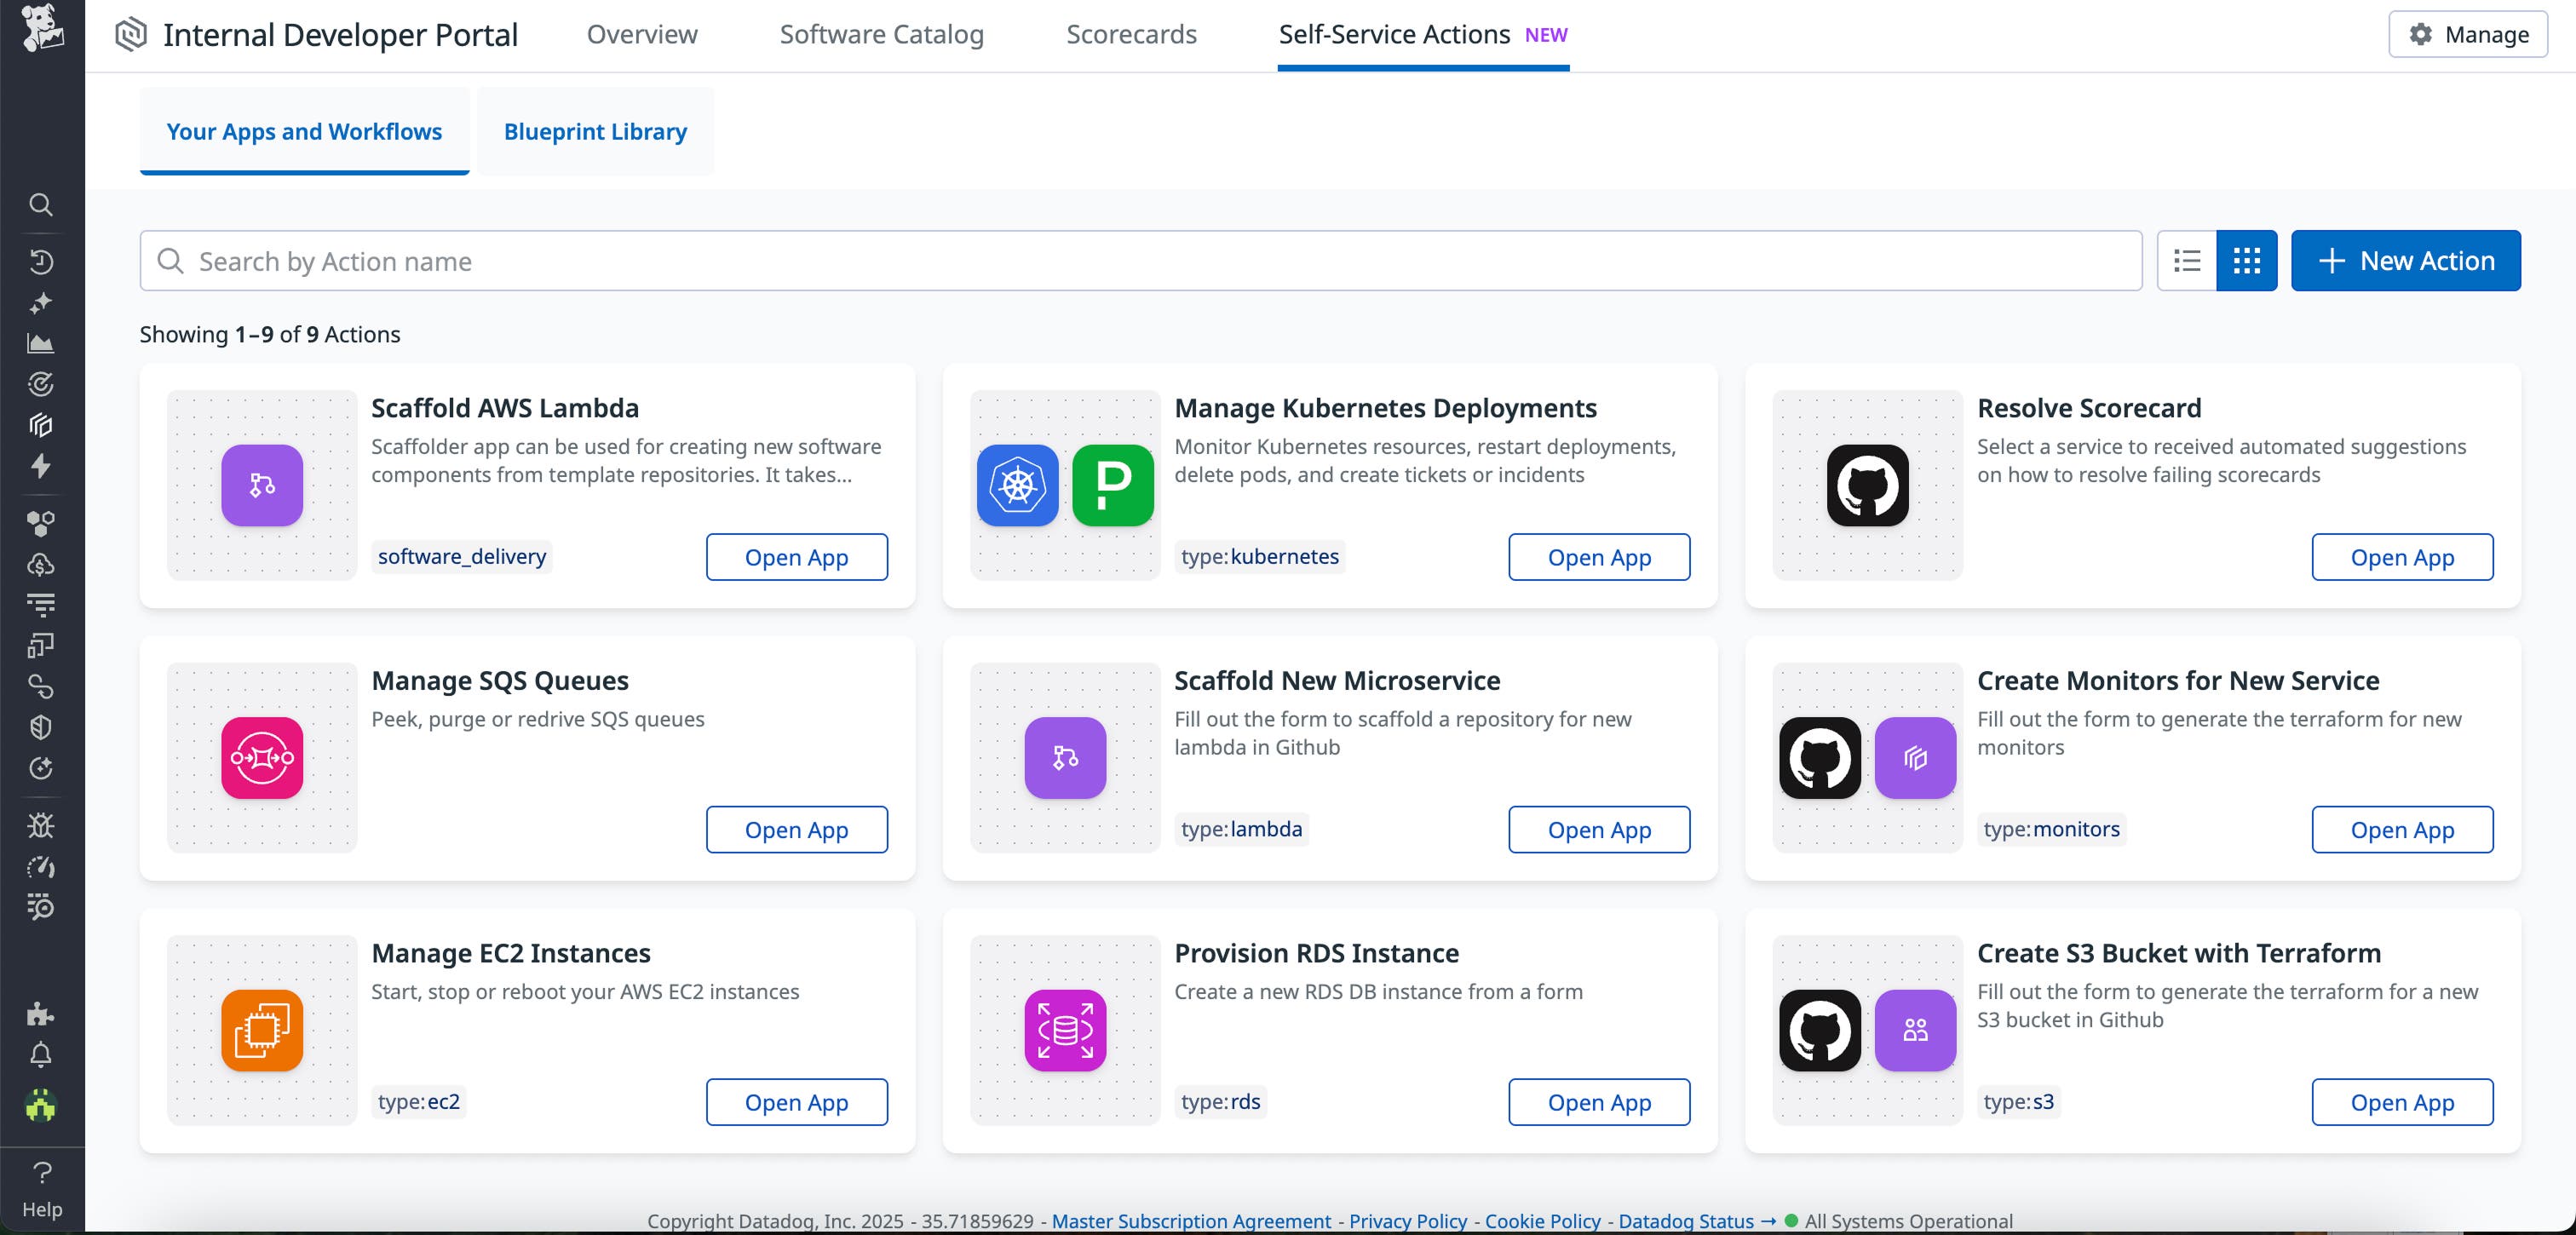Open the search magnifier in the left sidebar

(41, 204)
